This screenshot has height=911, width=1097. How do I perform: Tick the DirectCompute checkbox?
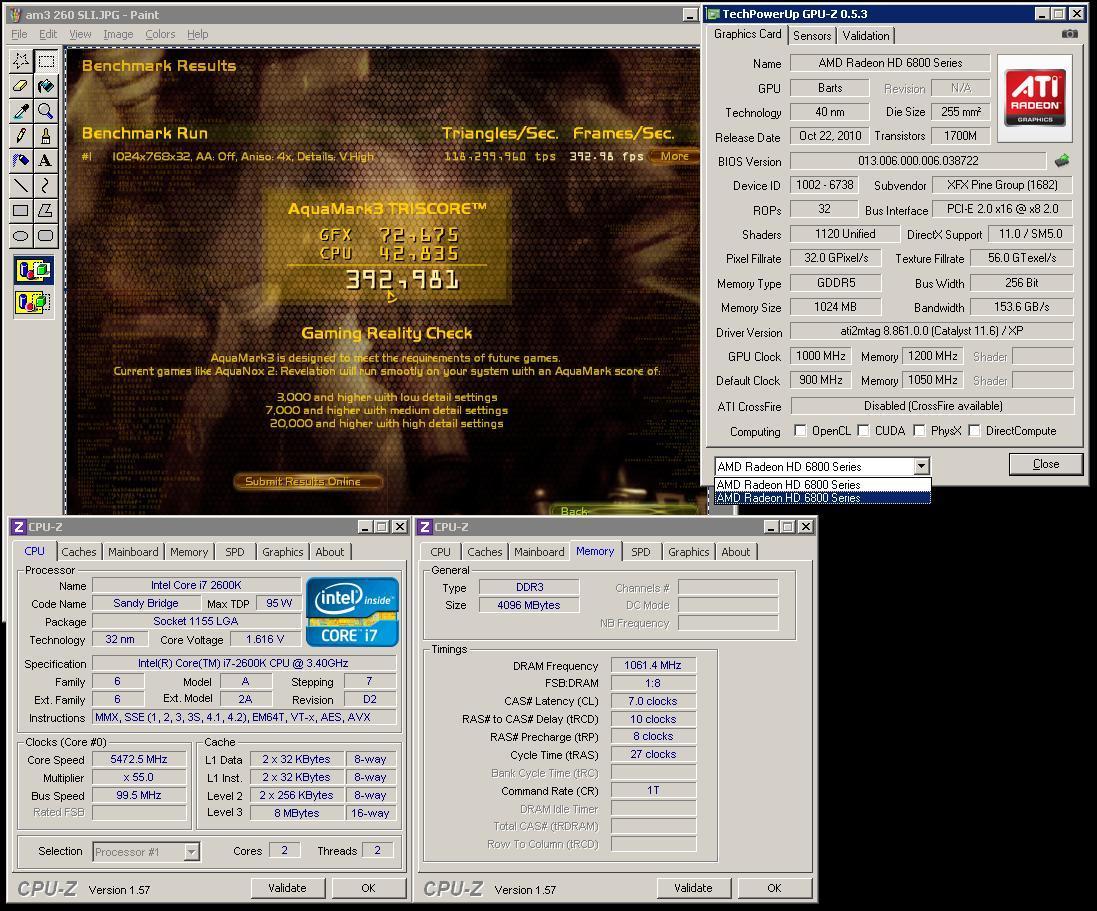pos(974,430)
